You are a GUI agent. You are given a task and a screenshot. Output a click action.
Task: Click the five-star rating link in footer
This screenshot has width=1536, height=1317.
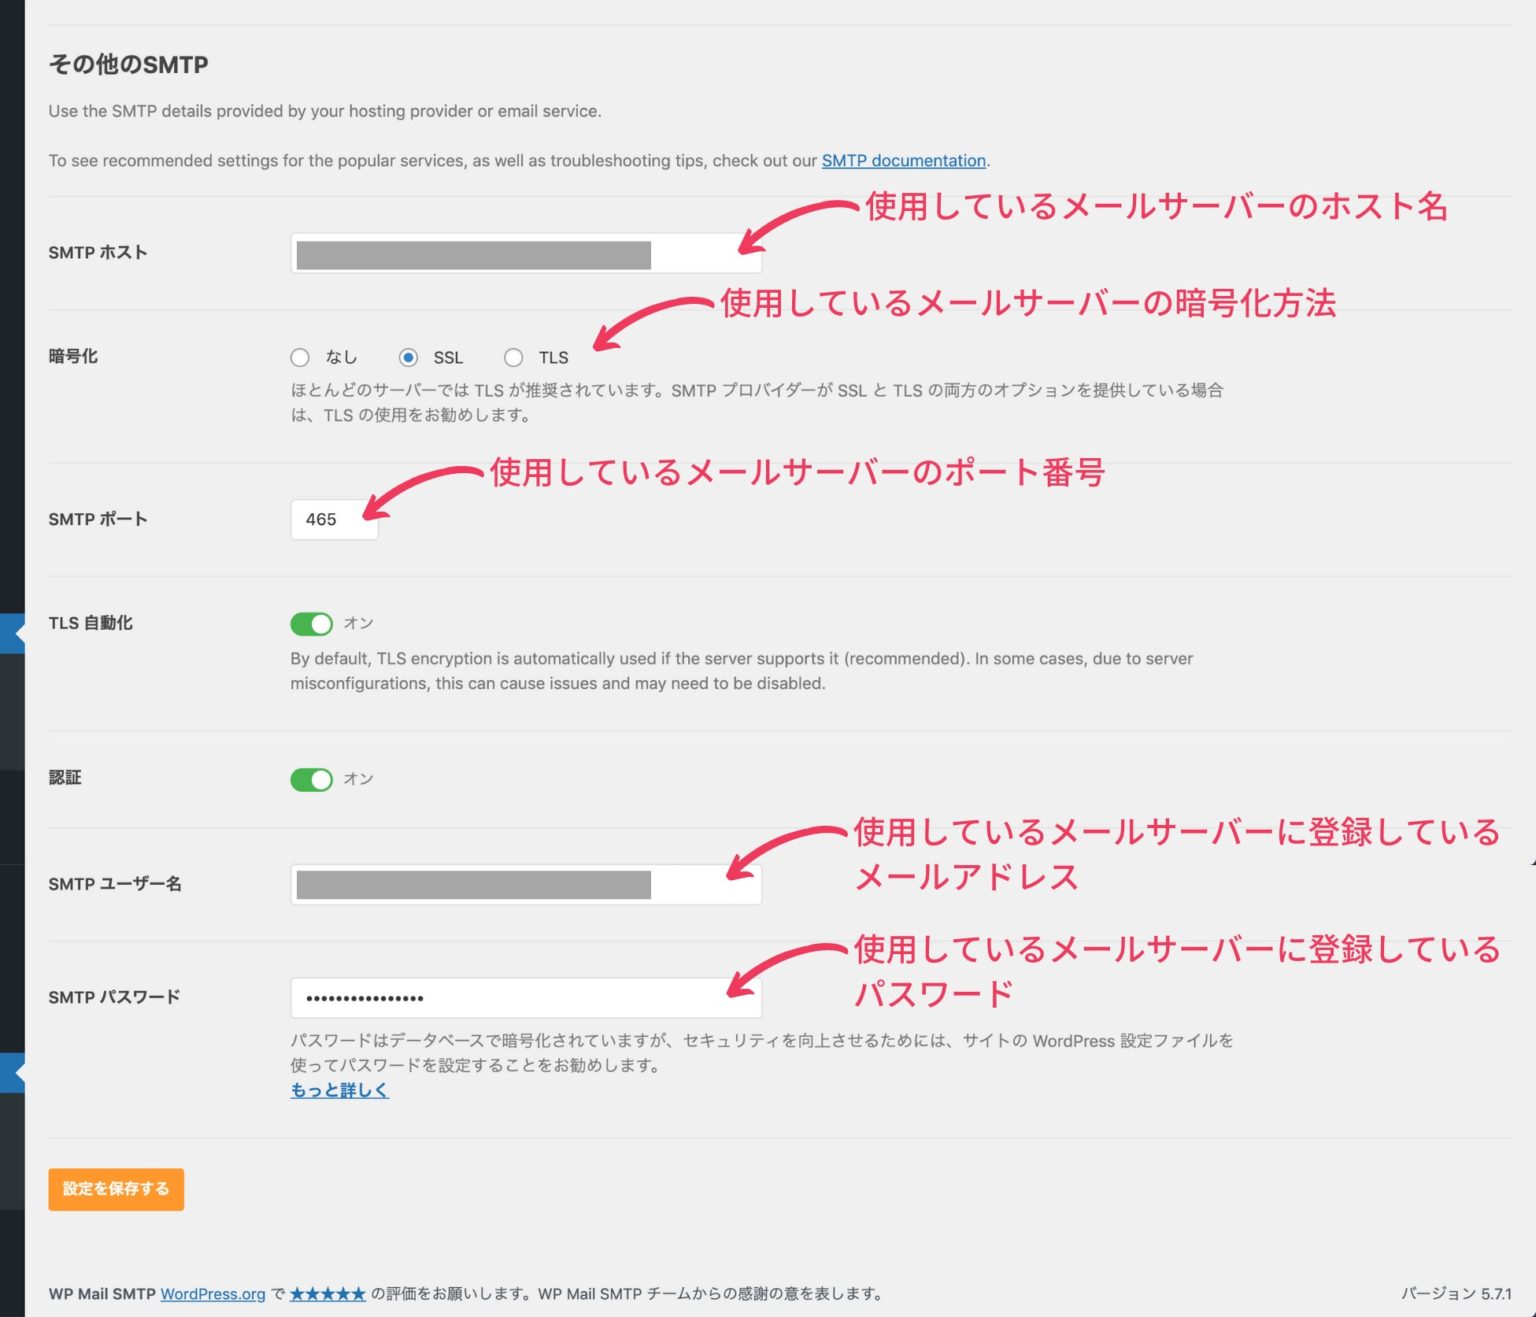[326, 1293]
